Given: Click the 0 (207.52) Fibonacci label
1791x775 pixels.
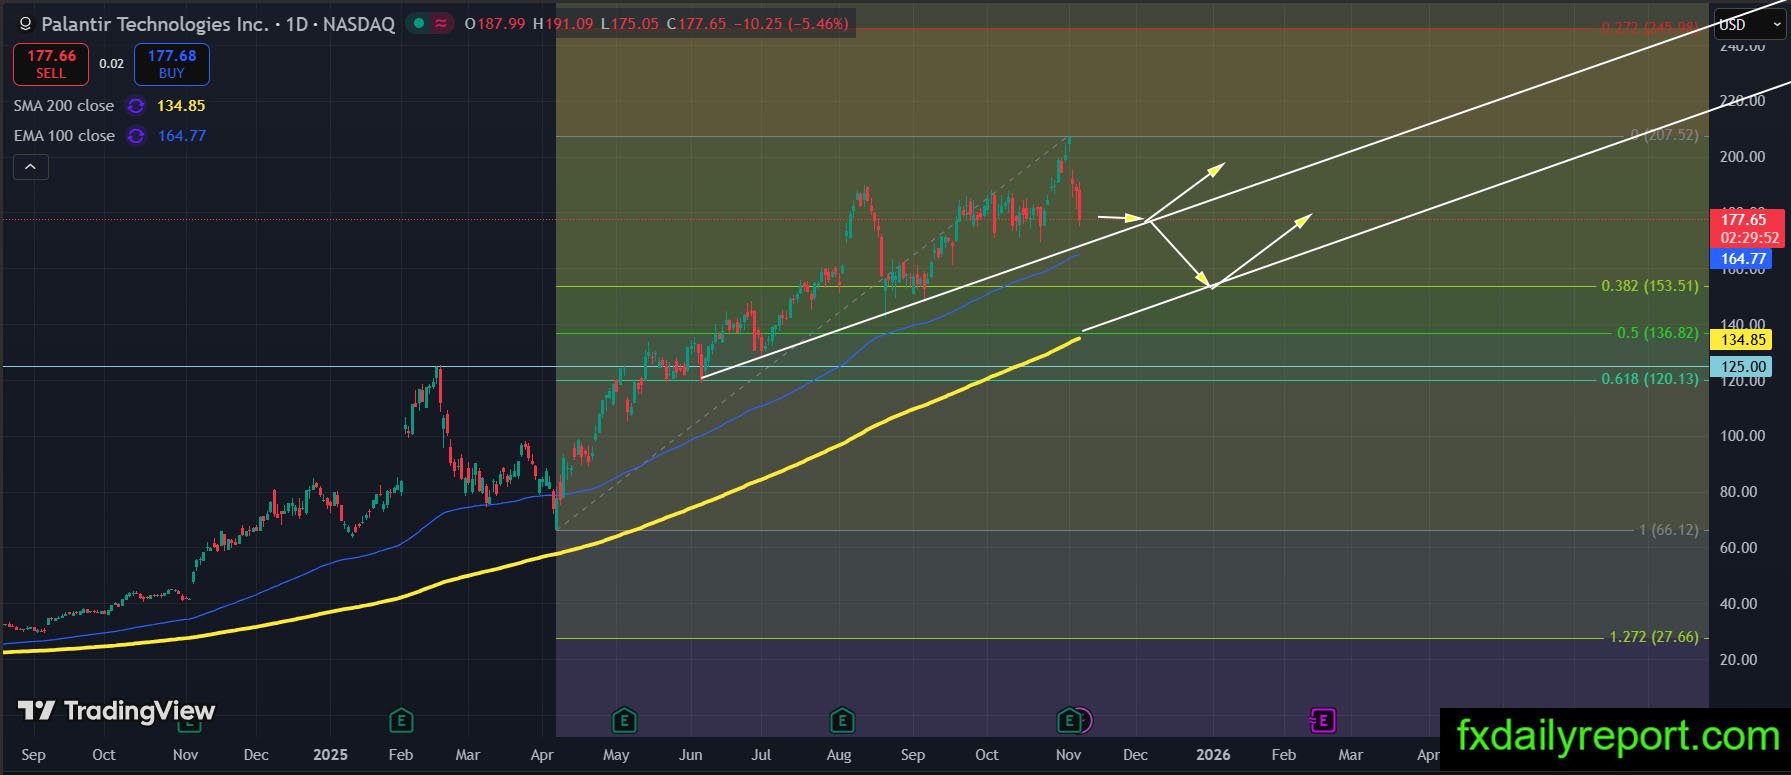Looking at the screenshot, I should pos(1664,135).
